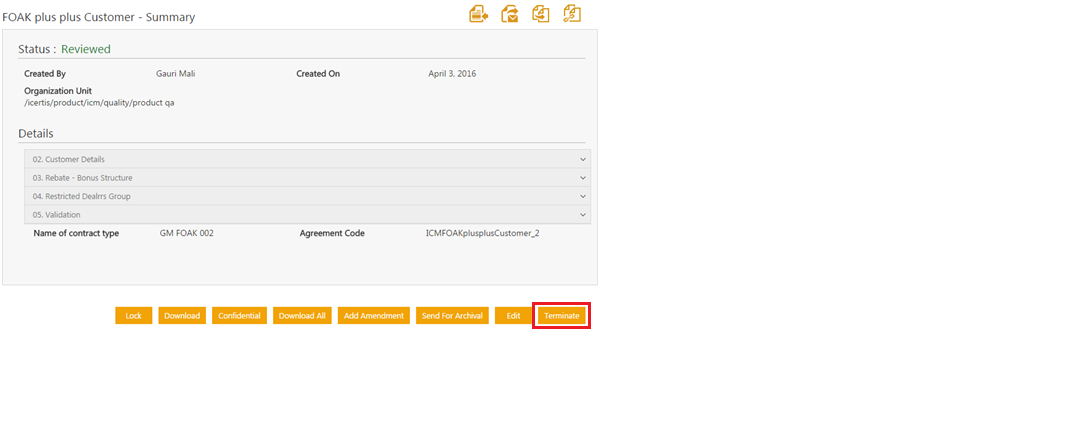
Task: Click '04. Restricted Dealrrs Group' header text
Action: [81, 196]
